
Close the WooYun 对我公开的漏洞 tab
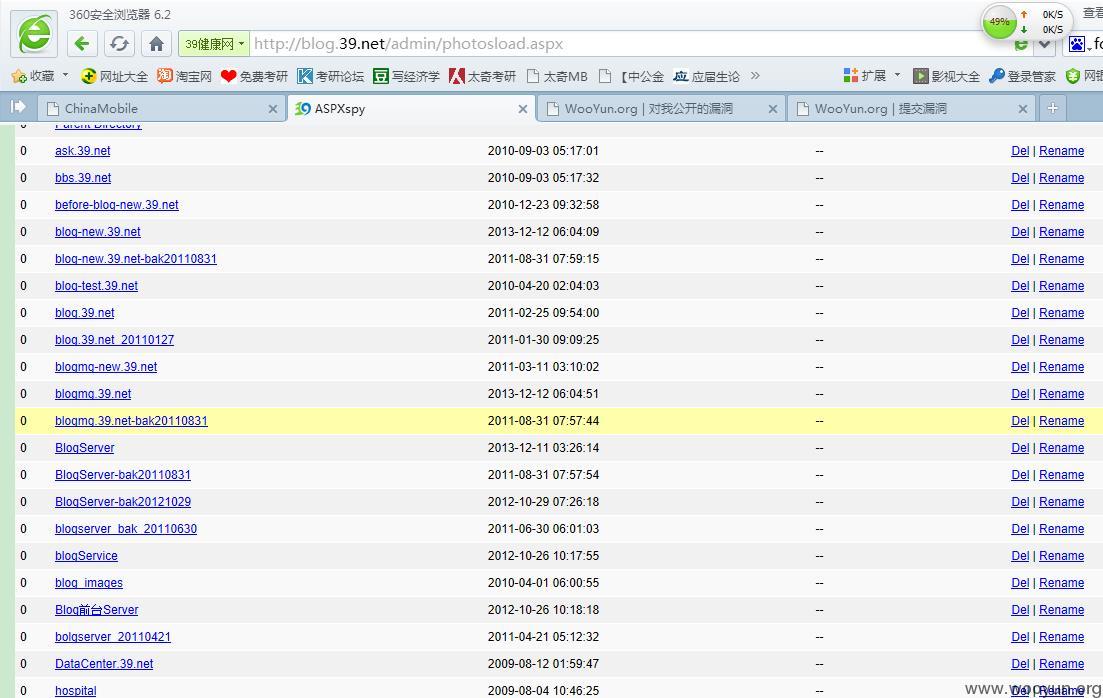[772, 109]
